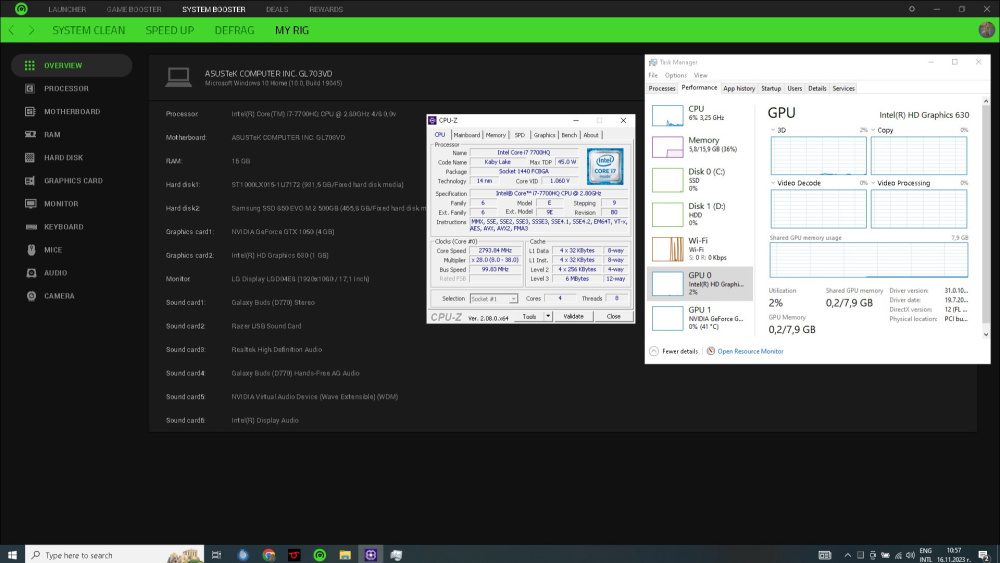Switch to the Launcher tab
This screenshot has width=1000, height=563.
(67, 9)
